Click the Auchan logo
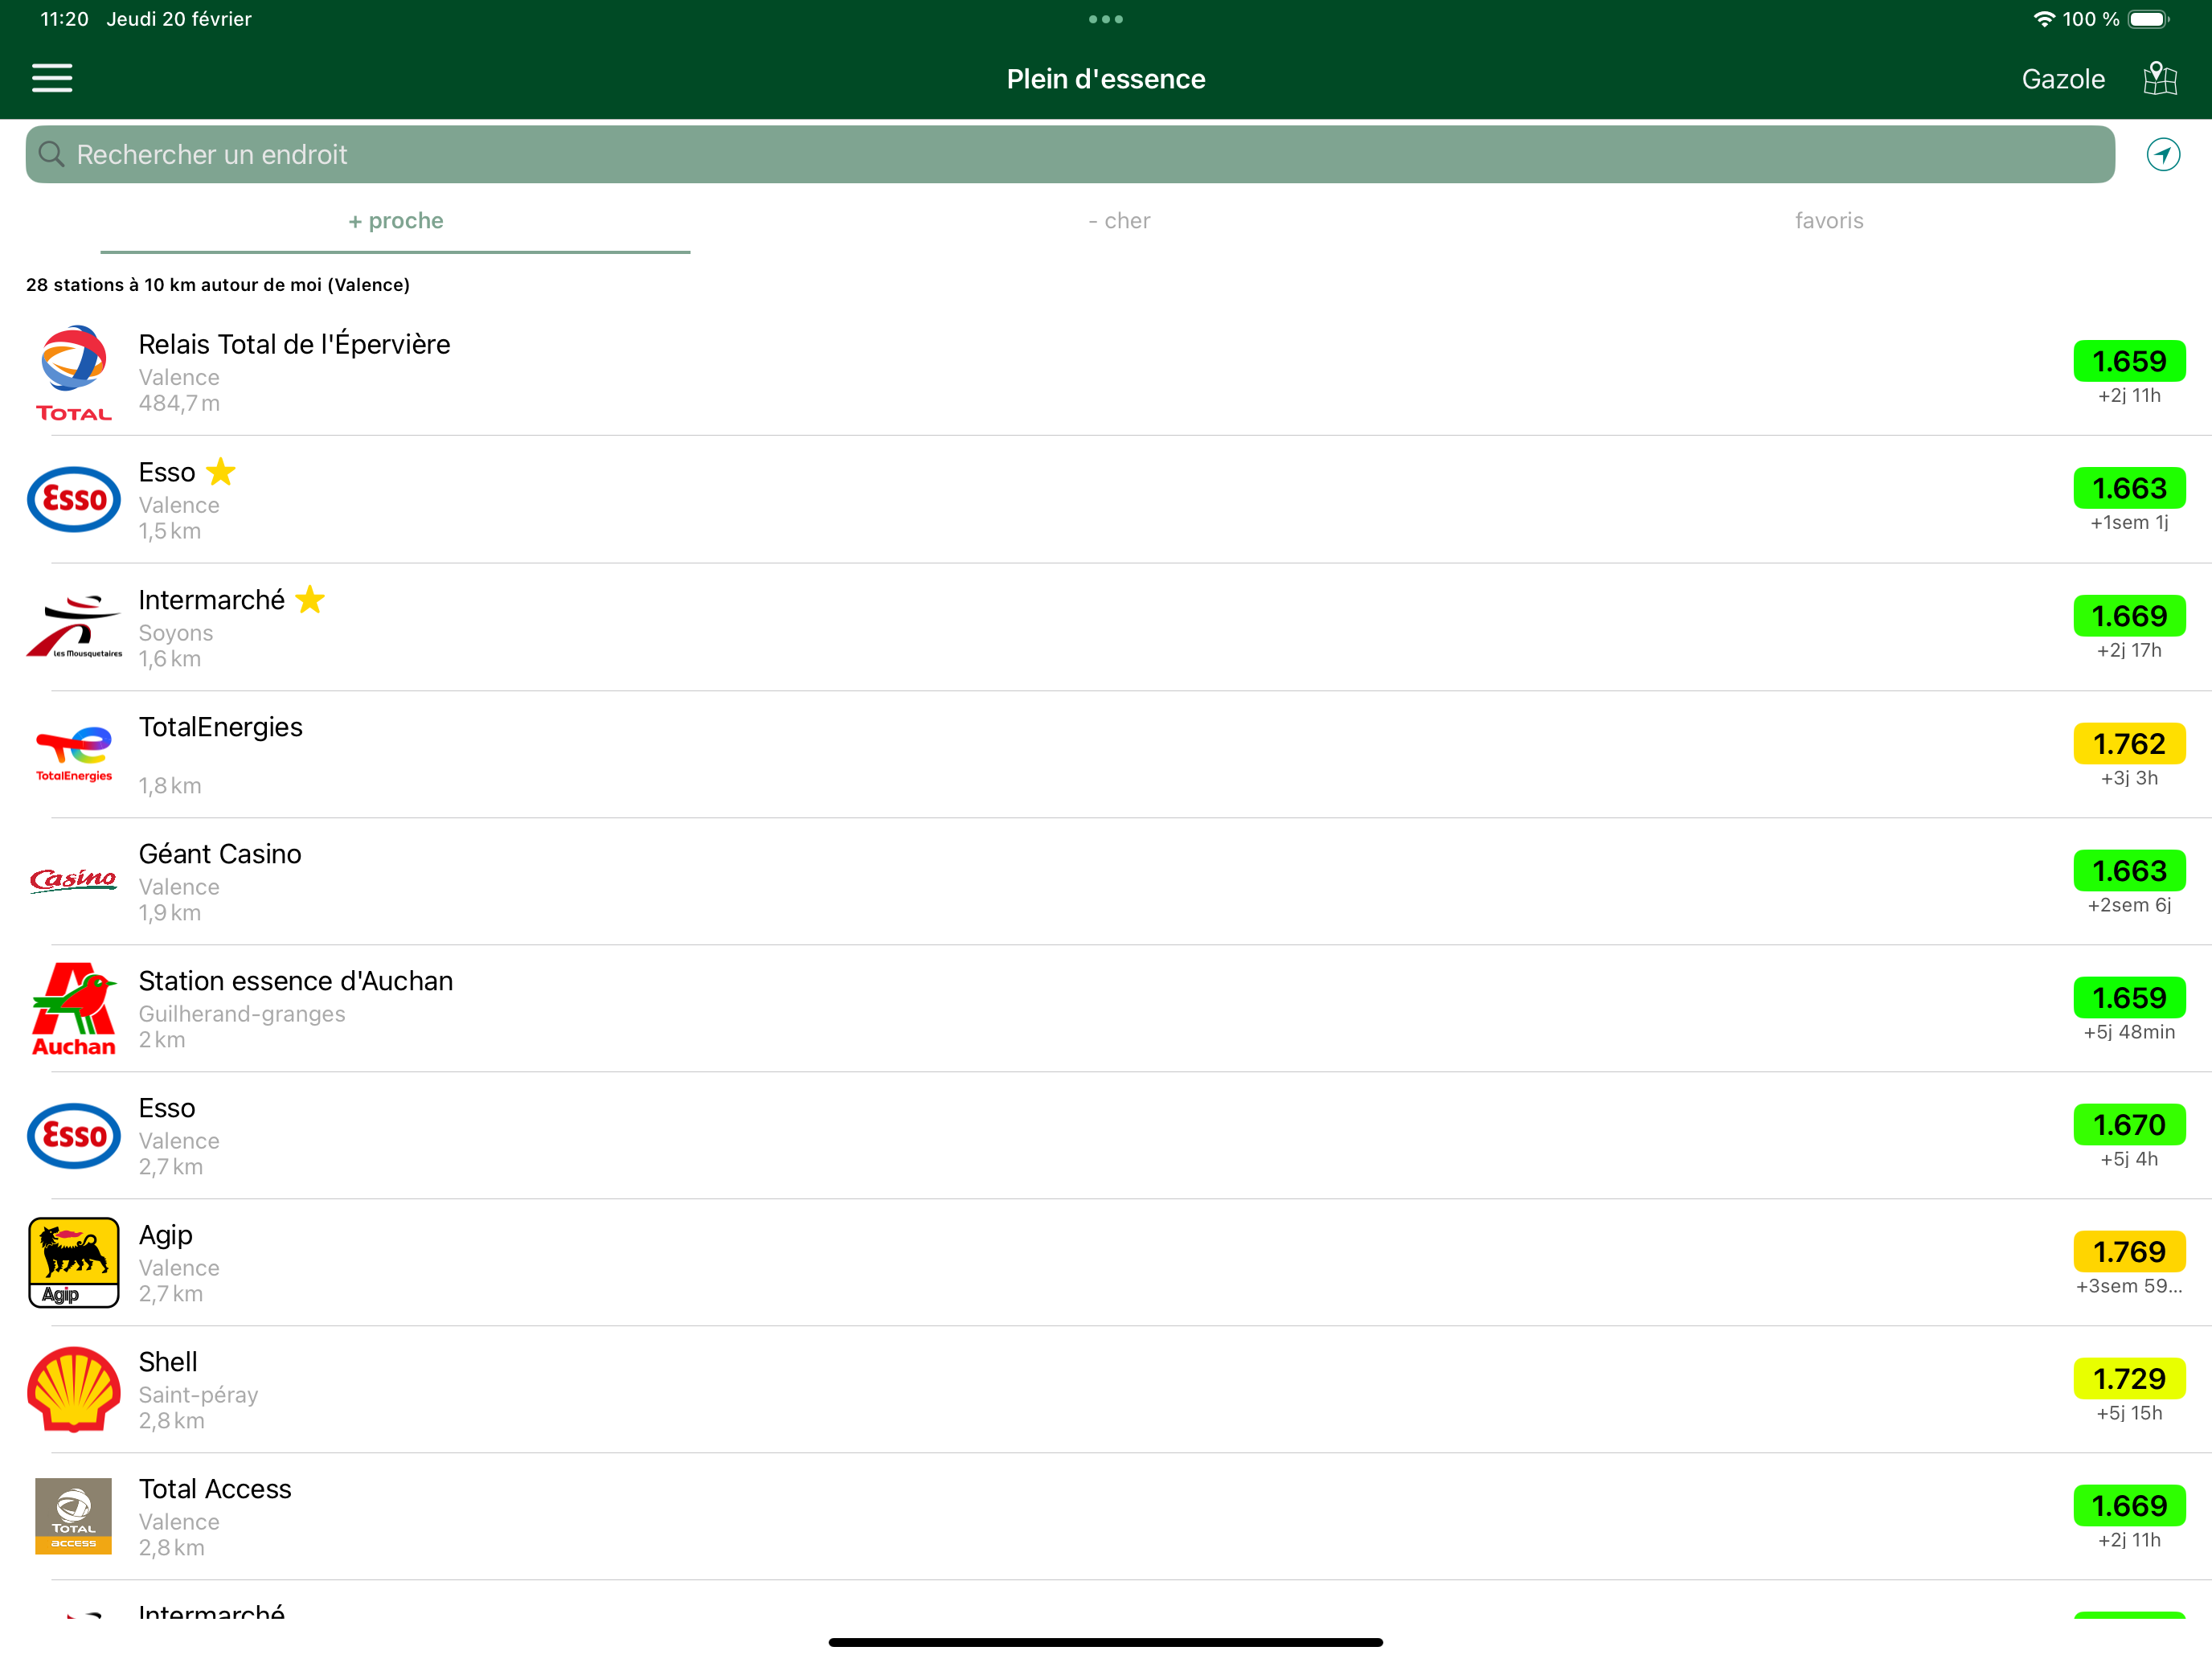 click(74, 1009)
